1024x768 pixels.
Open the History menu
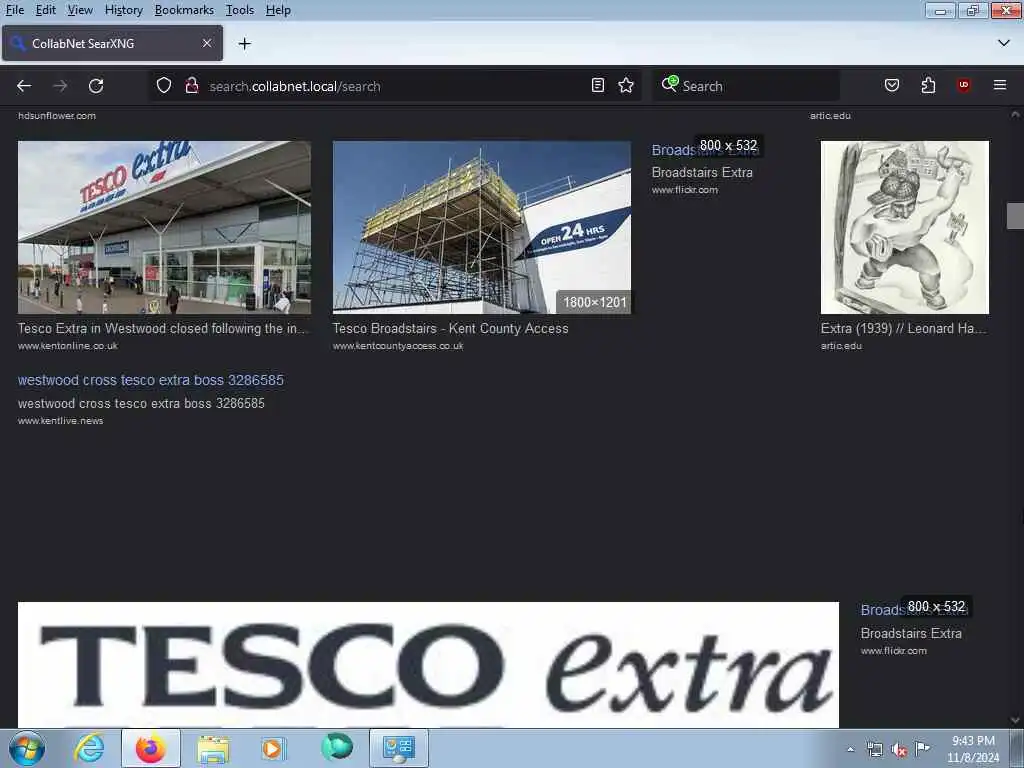(x=123, y=10)
